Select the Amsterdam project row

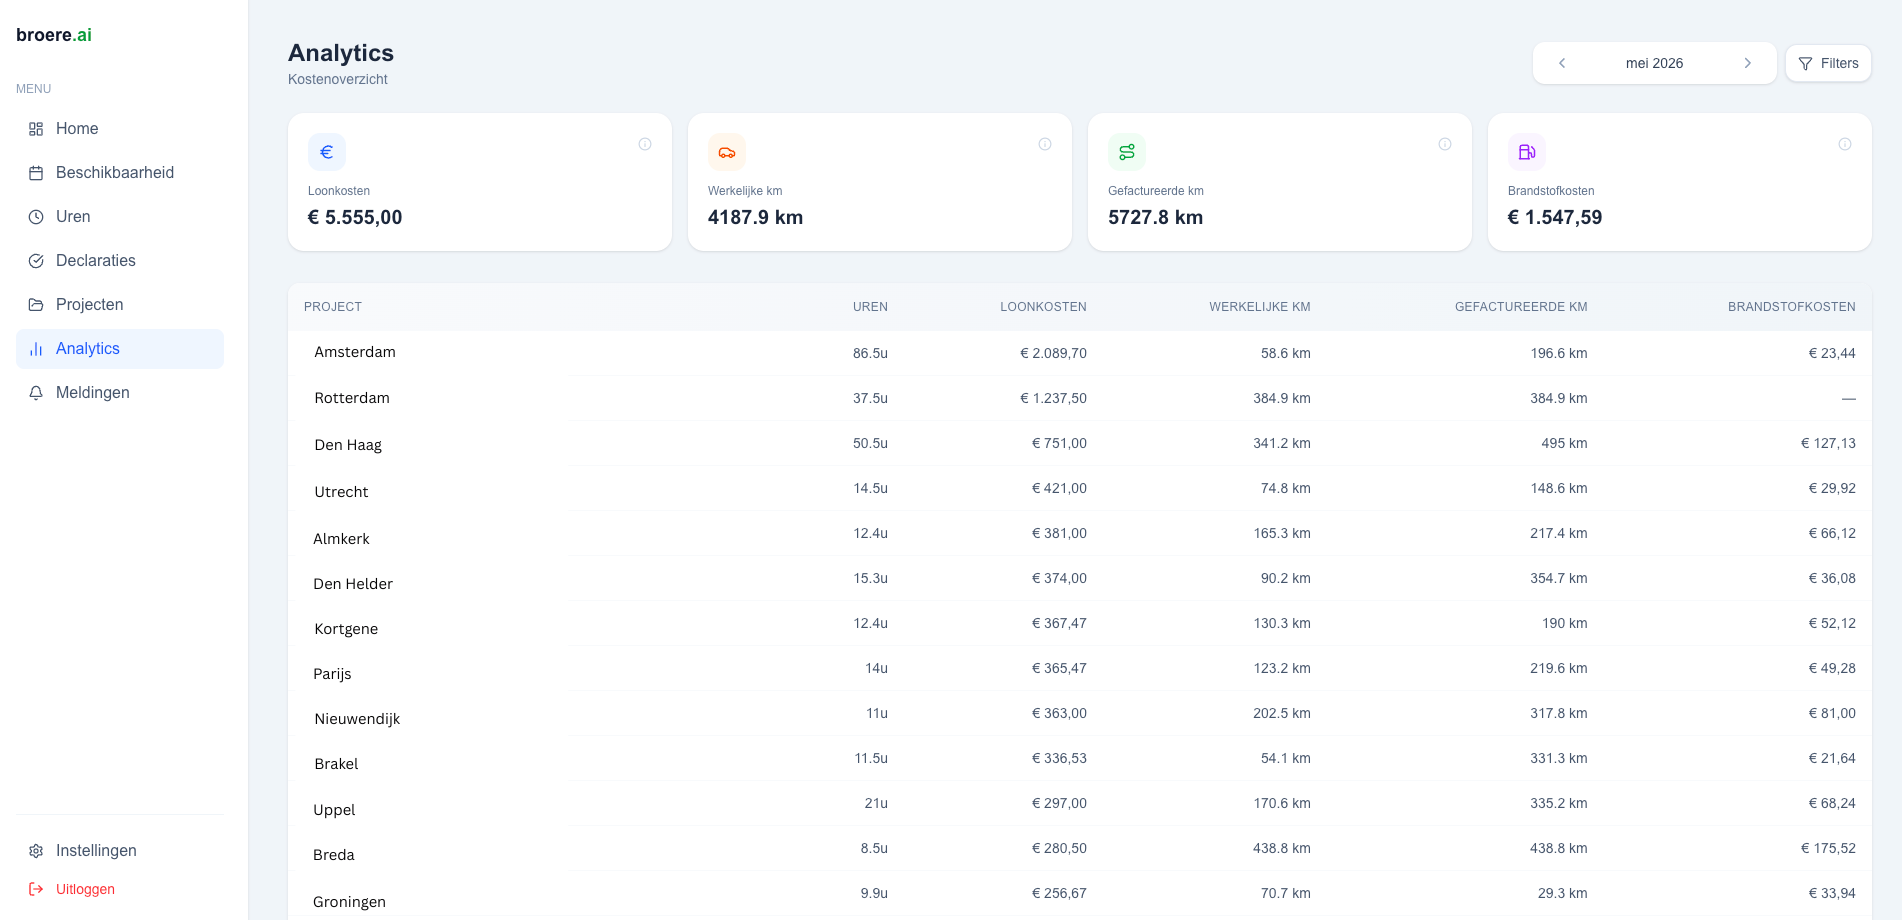coord(1080,353)
